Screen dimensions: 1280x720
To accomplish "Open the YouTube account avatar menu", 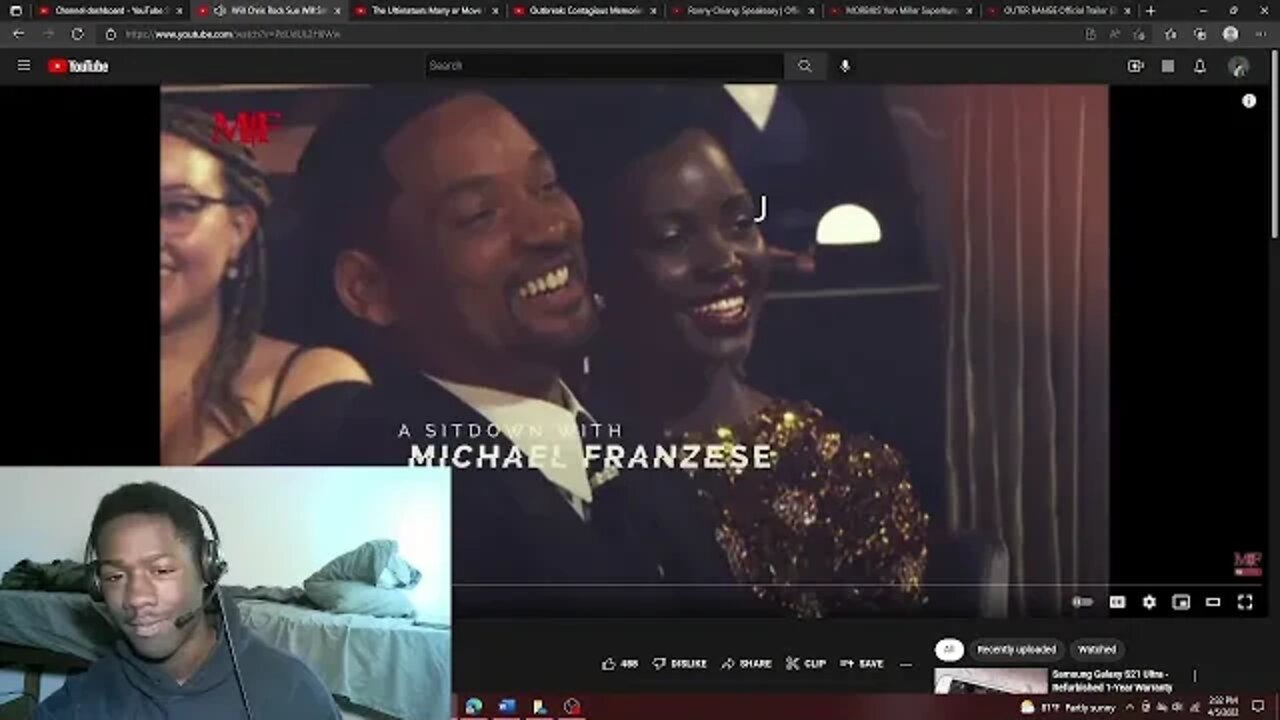I will click(1239, 66).
